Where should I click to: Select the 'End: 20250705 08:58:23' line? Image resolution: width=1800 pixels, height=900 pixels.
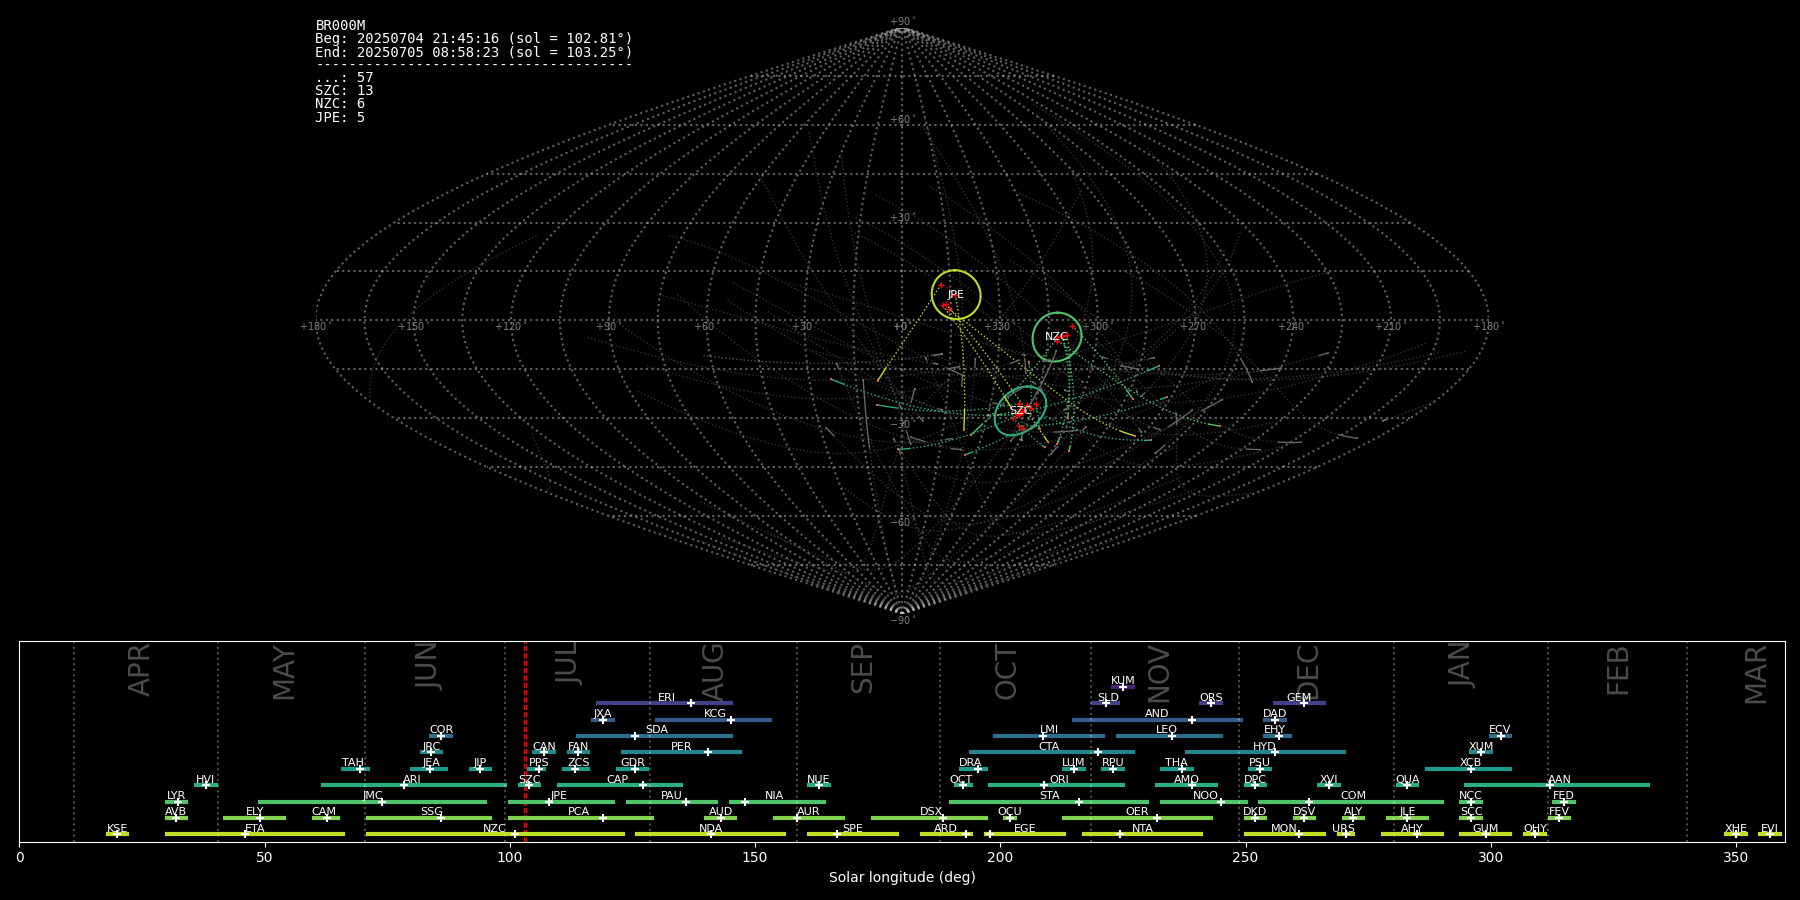pyautogui.click(x=474, y=52)
